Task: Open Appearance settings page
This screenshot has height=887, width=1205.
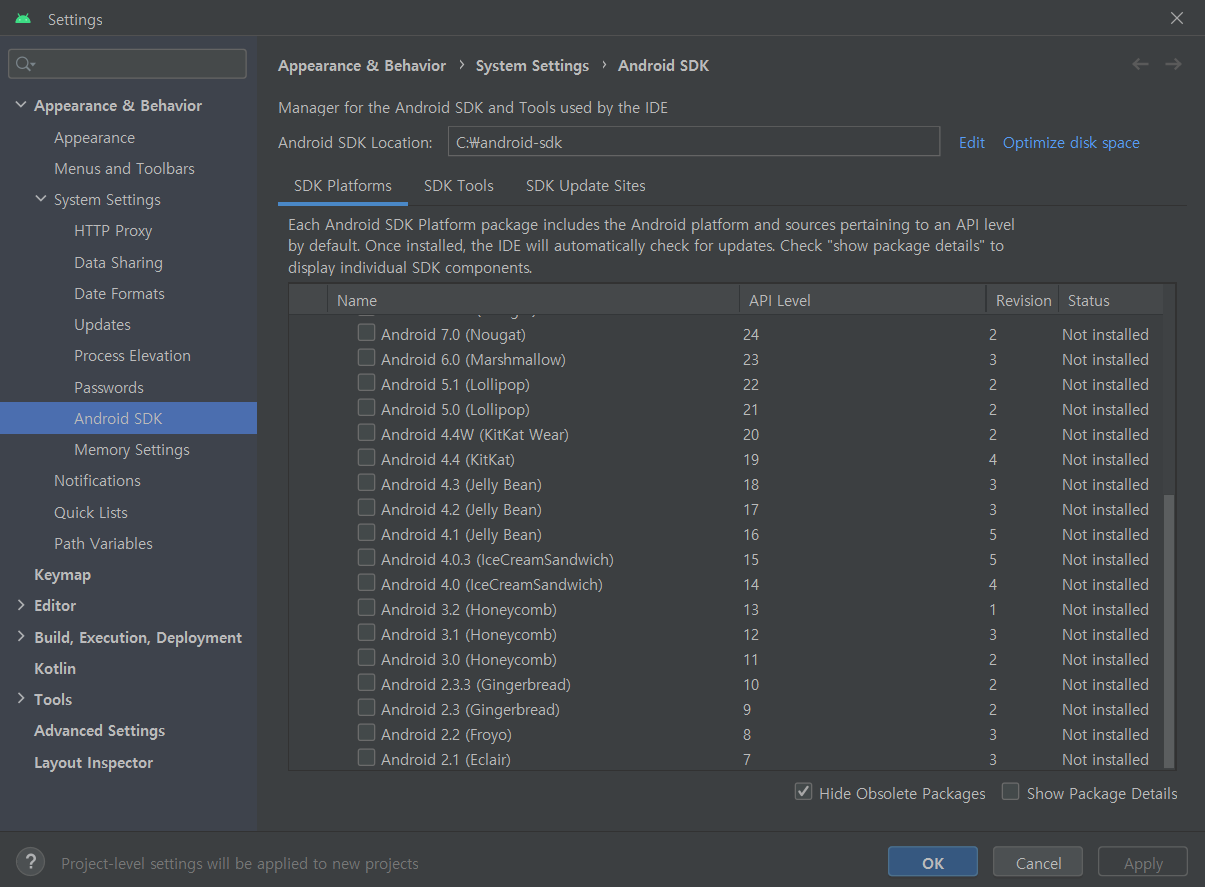Action: click(x=94, y=138)
